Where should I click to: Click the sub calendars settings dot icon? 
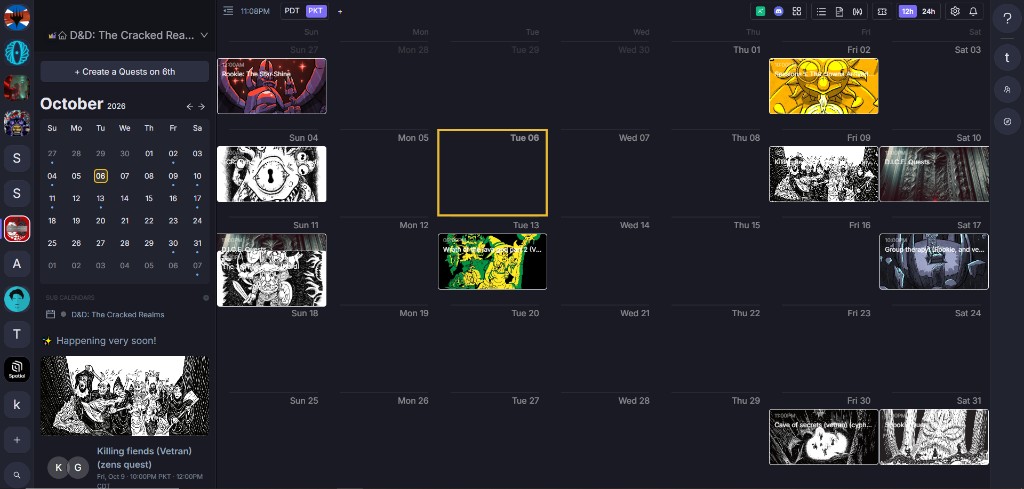tap(206, 298)
